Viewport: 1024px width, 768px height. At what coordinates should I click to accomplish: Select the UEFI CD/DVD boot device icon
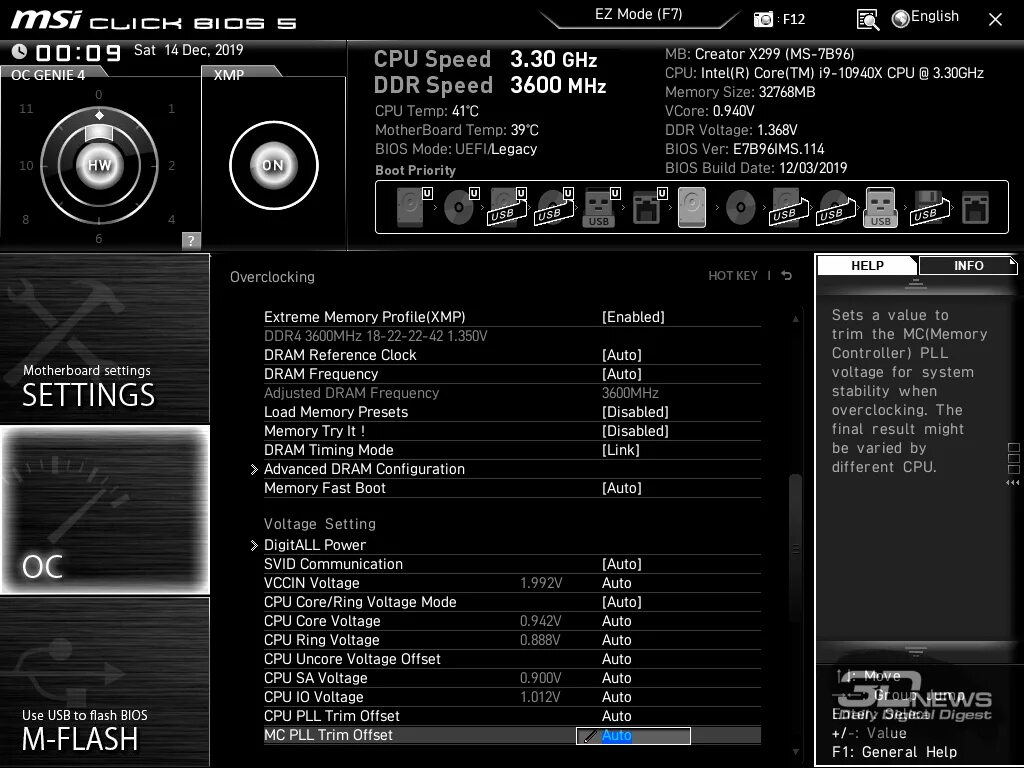[x=461, y=207]
